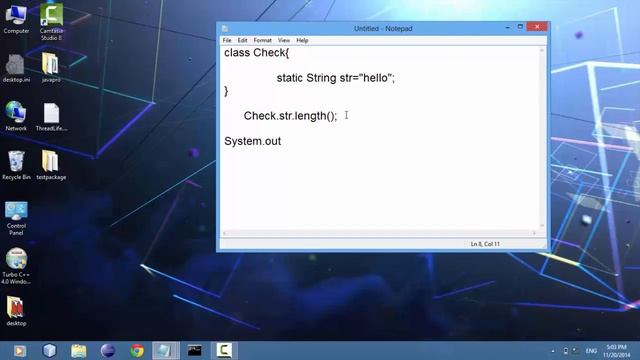Open Camtasia from the taskbar

[x=224, y=351]
